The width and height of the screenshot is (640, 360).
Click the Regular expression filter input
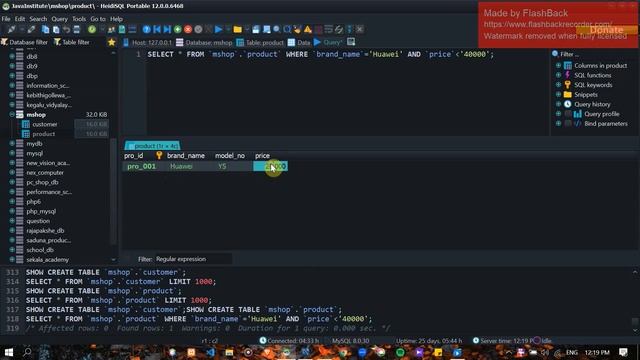pyautogui.click(x=193, y=259)
